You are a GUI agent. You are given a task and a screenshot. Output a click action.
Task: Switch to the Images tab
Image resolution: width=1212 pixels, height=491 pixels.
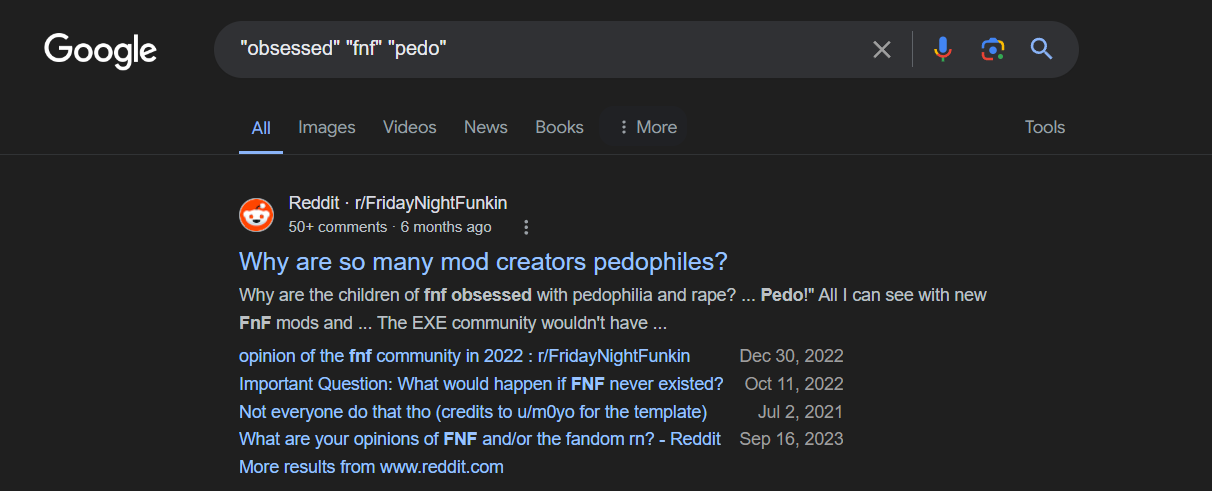click(327, 127)
